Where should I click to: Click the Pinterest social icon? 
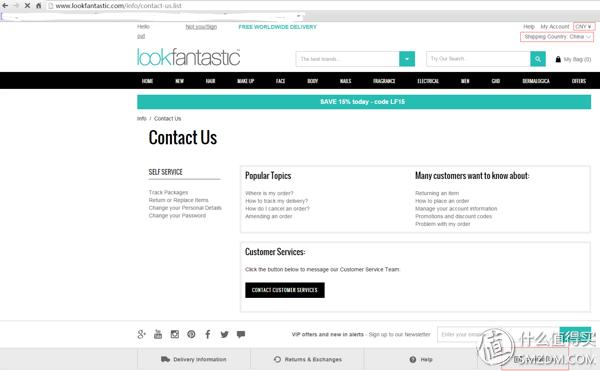[x=191, y=334]
